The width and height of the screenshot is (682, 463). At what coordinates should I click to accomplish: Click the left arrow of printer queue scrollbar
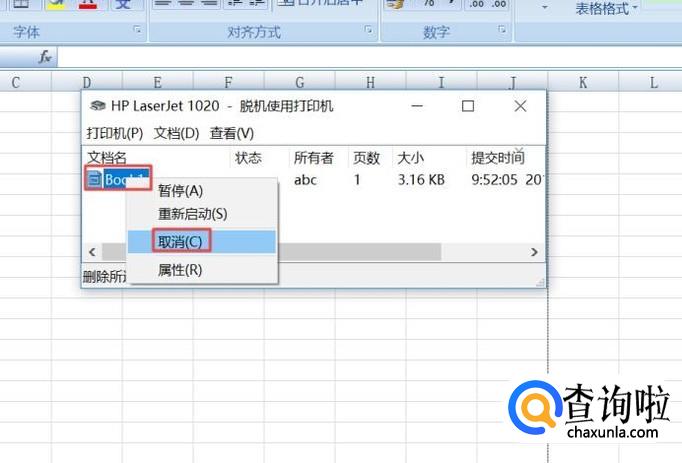pos(92,252)
